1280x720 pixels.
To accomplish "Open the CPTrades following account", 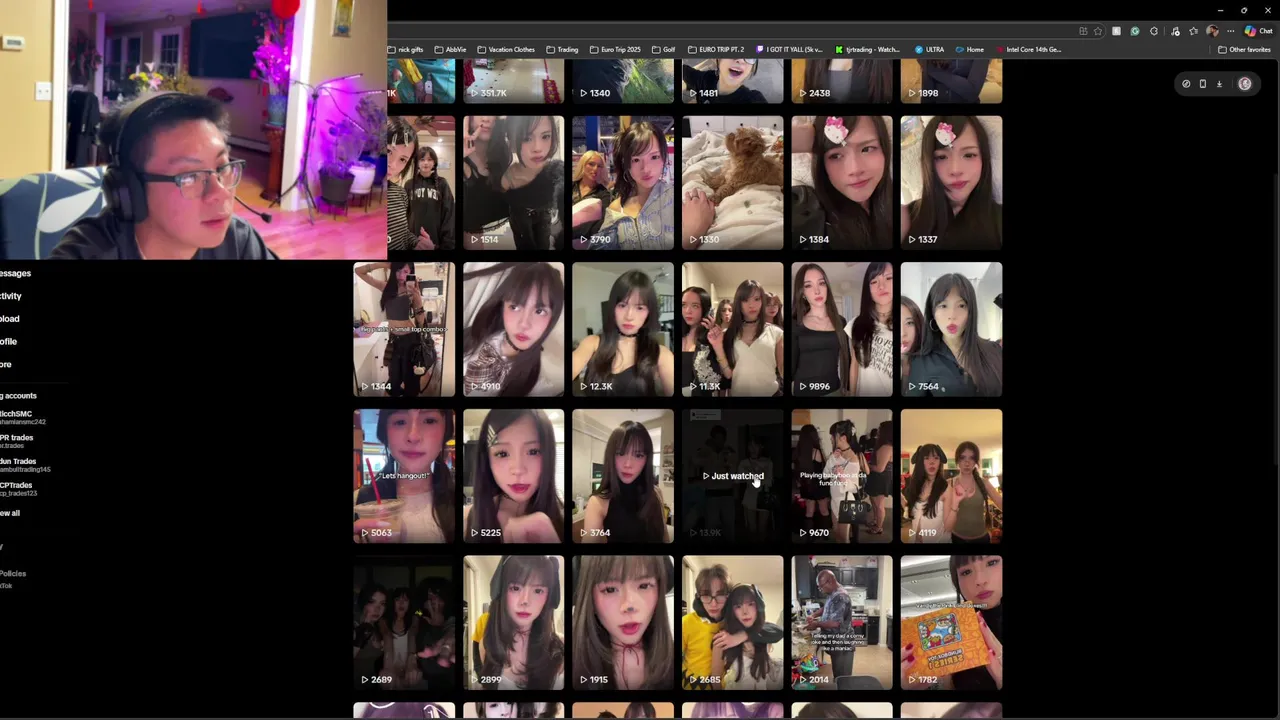I will 18,489.
